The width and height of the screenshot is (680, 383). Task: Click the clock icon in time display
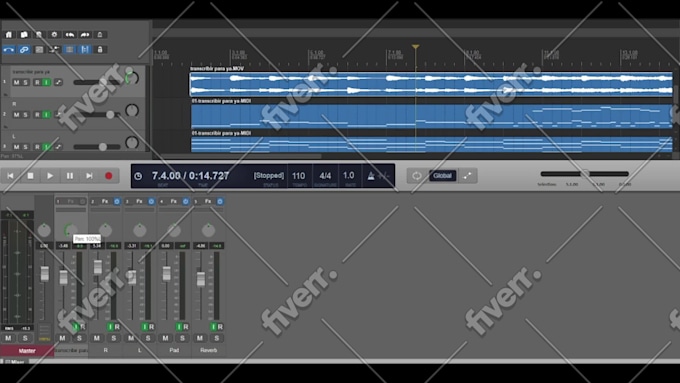138,176
